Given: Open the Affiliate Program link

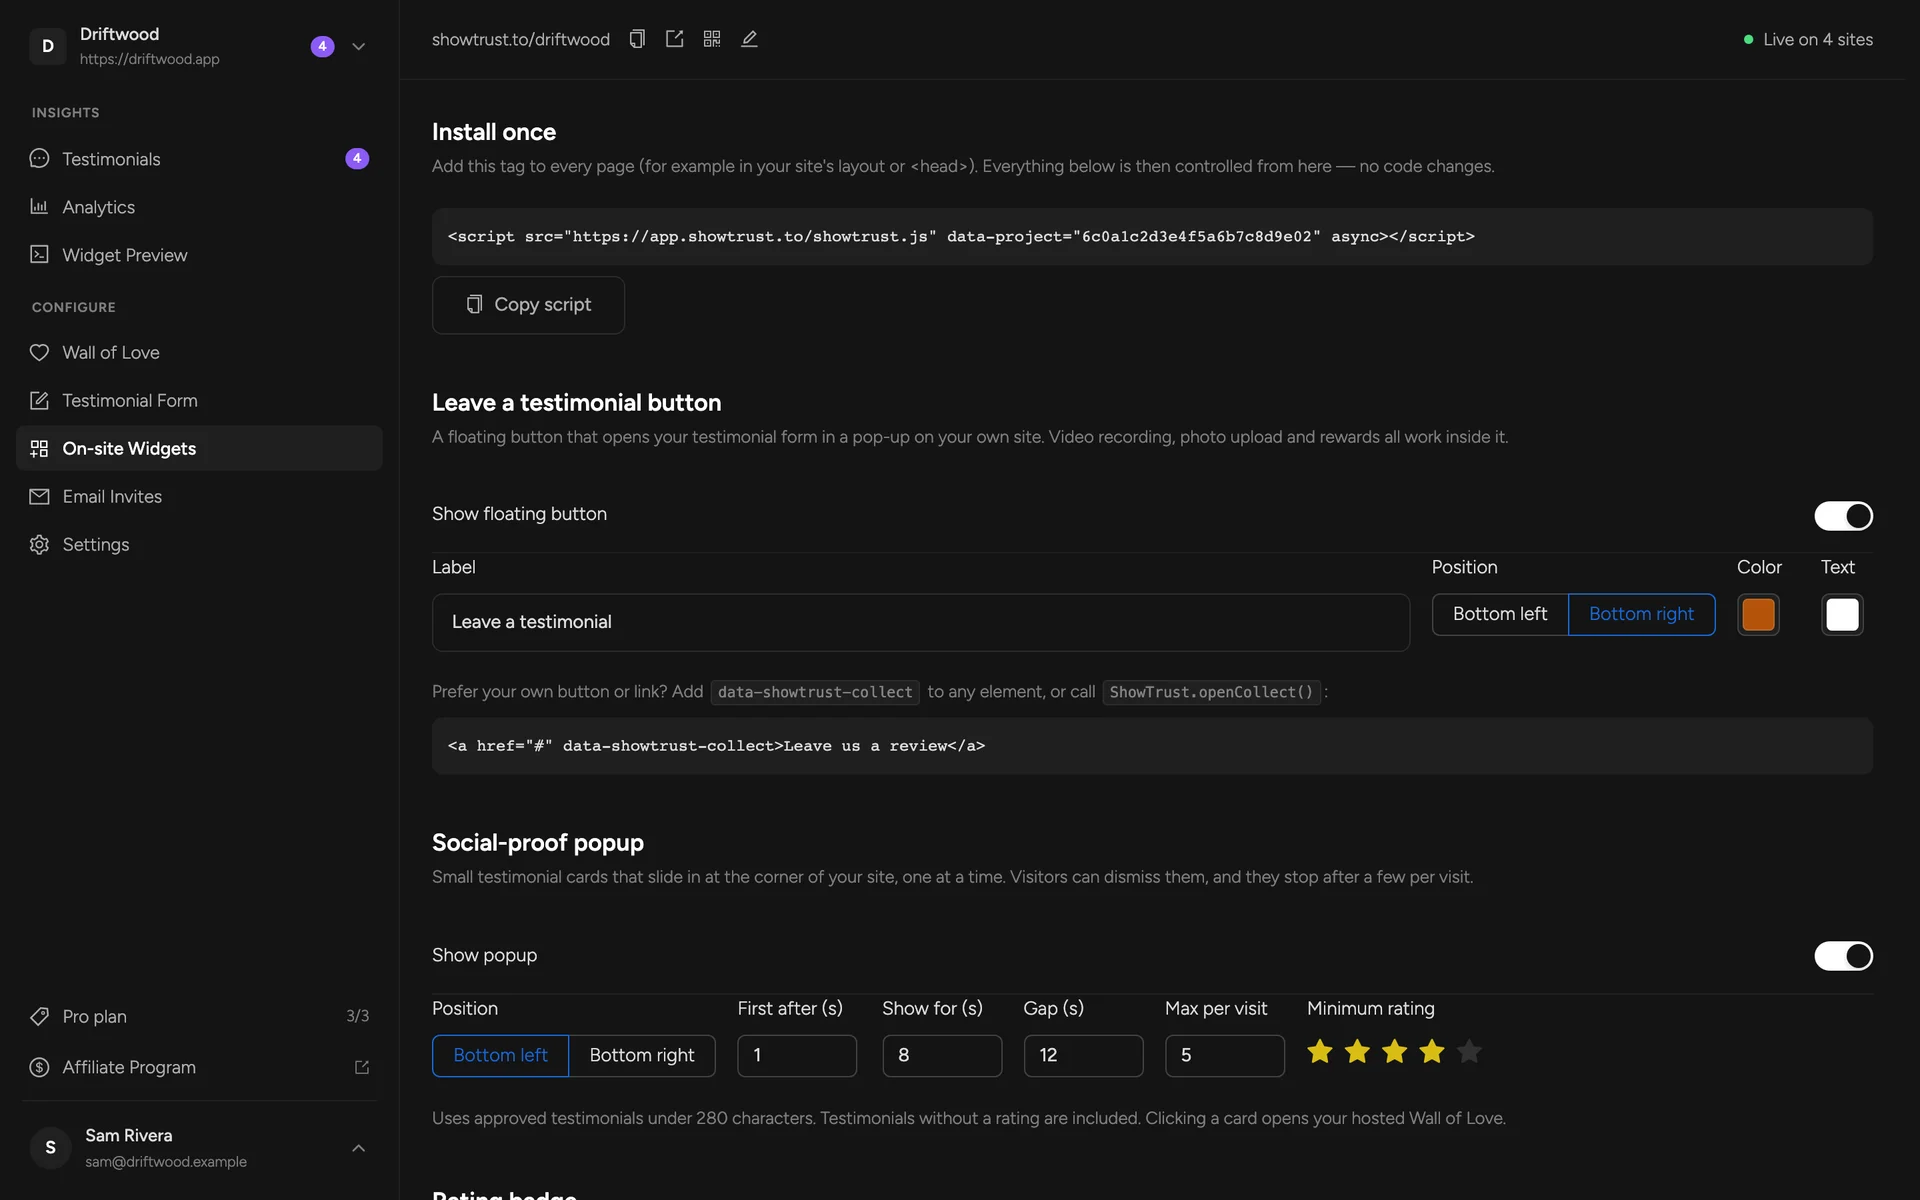Looking at the screenshot, I should [x=199, y=1067].
